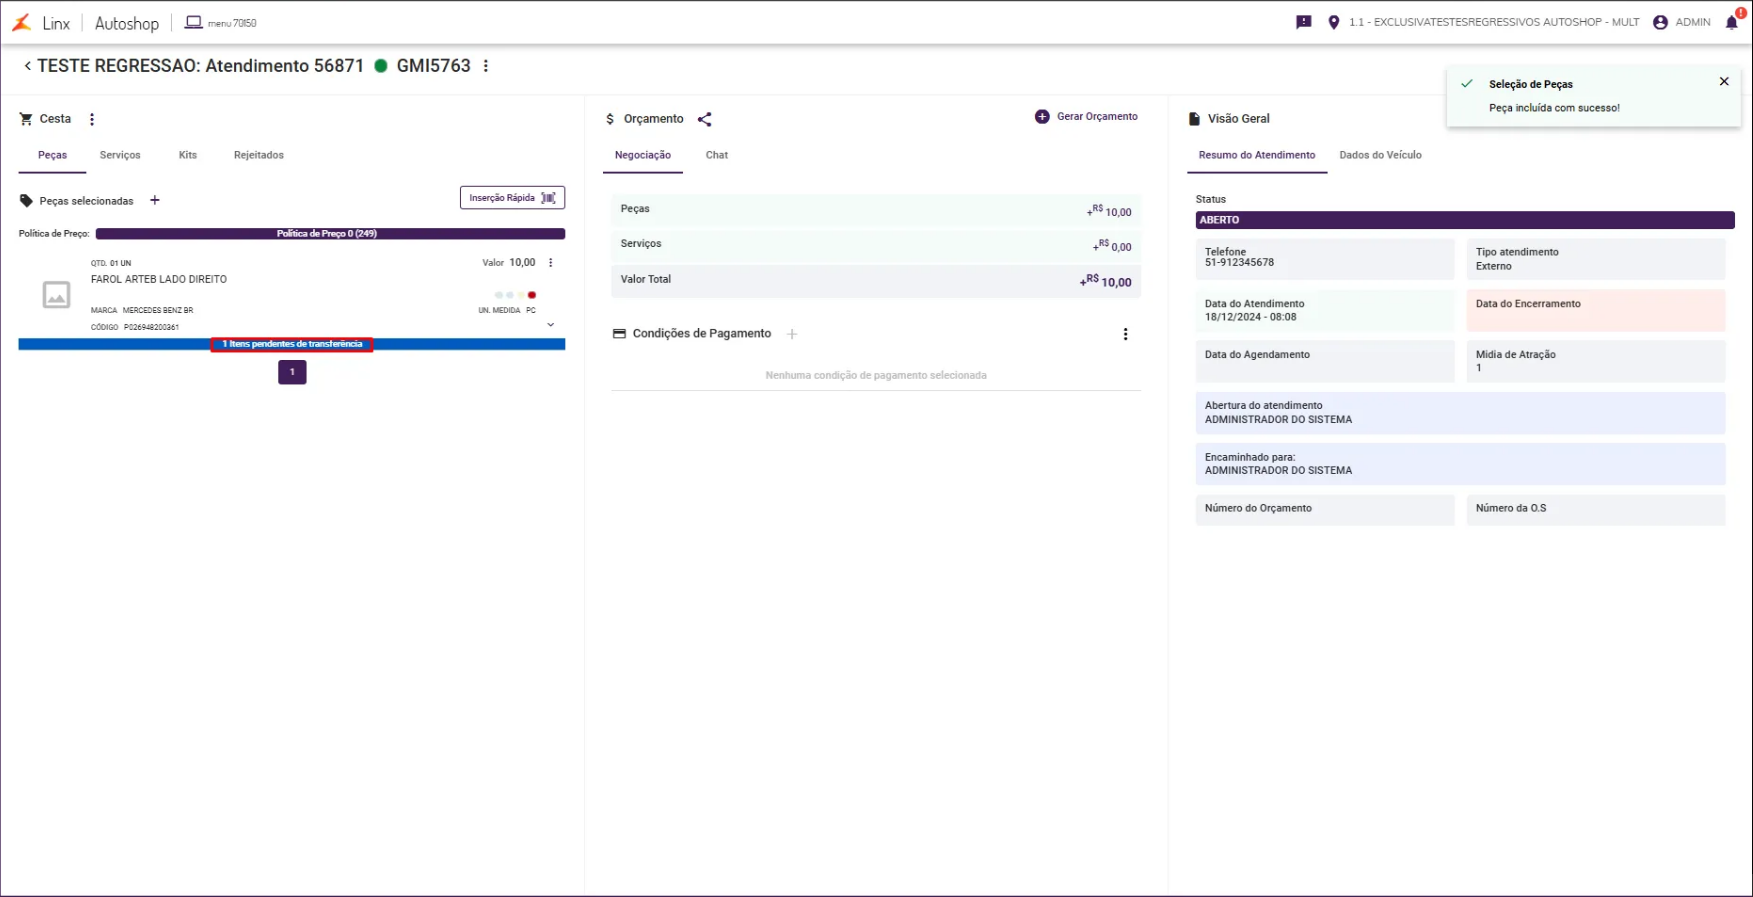Dismiss the Seleção de Peças notification
This screenshot has width=1753, height=897.
(1724, 82)
